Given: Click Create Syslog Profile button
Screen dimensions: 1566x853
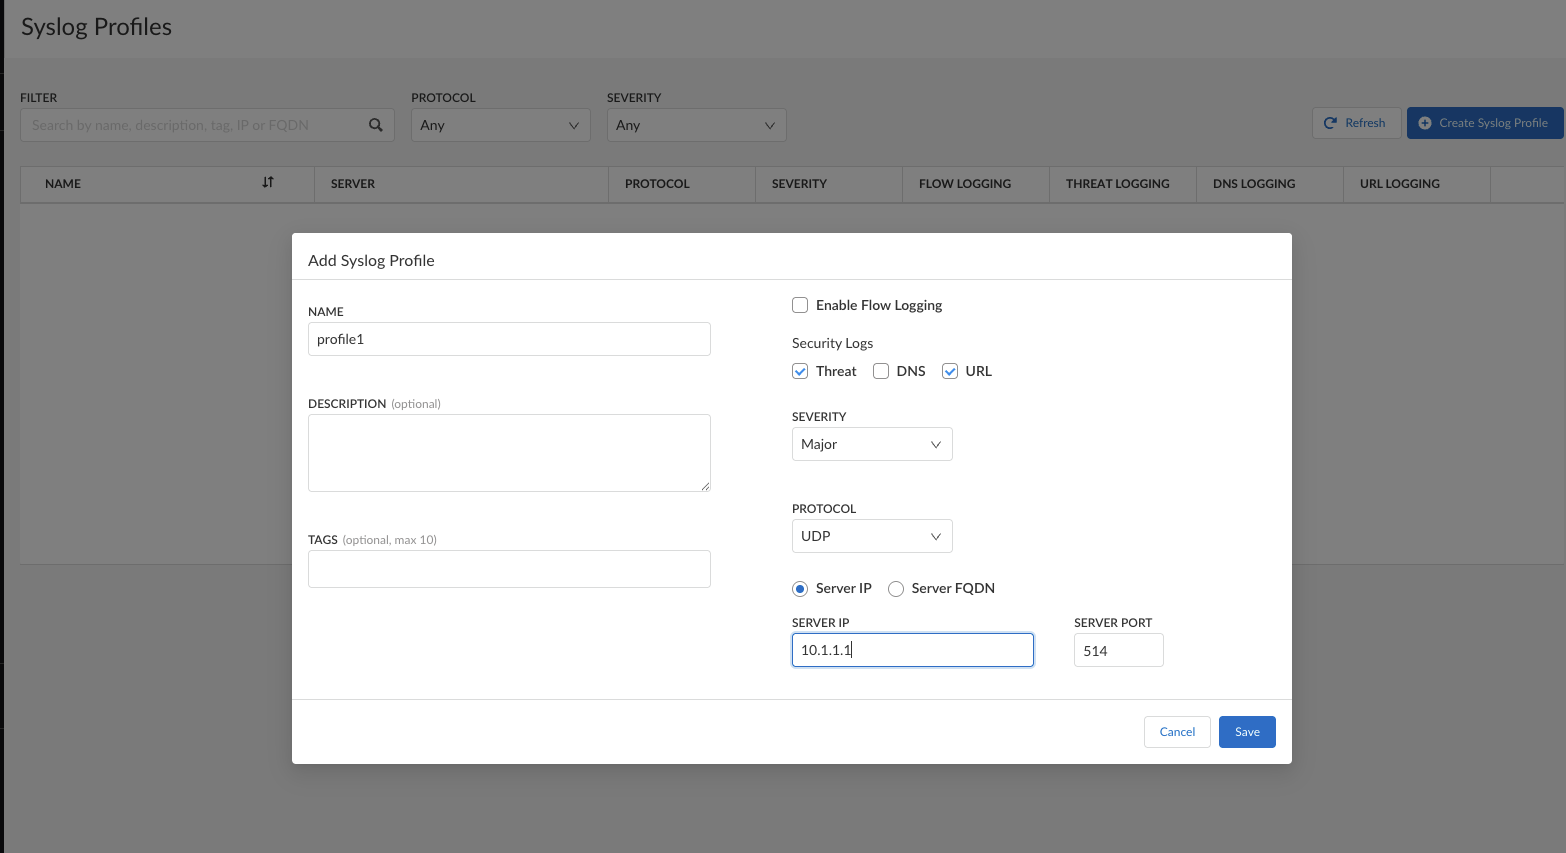Looking at the screenshot, I should [x=1484, y=123].
